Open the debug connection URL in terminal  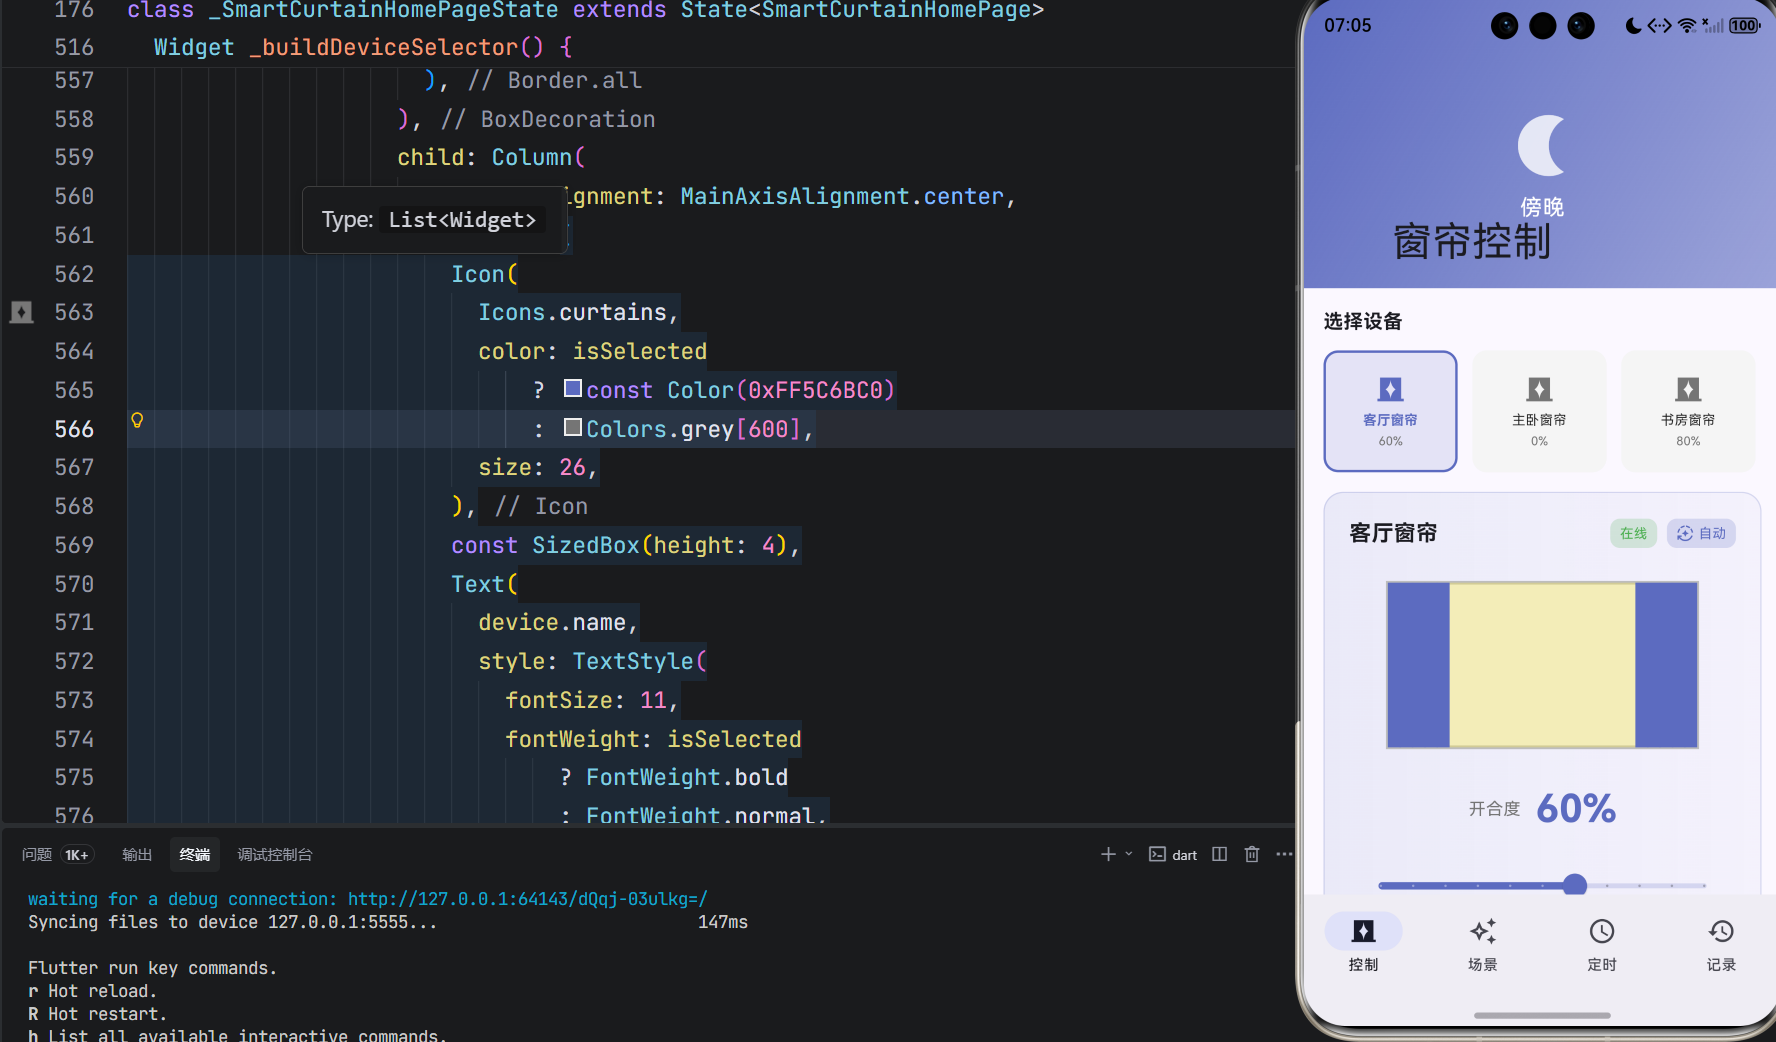pos(527,899)
